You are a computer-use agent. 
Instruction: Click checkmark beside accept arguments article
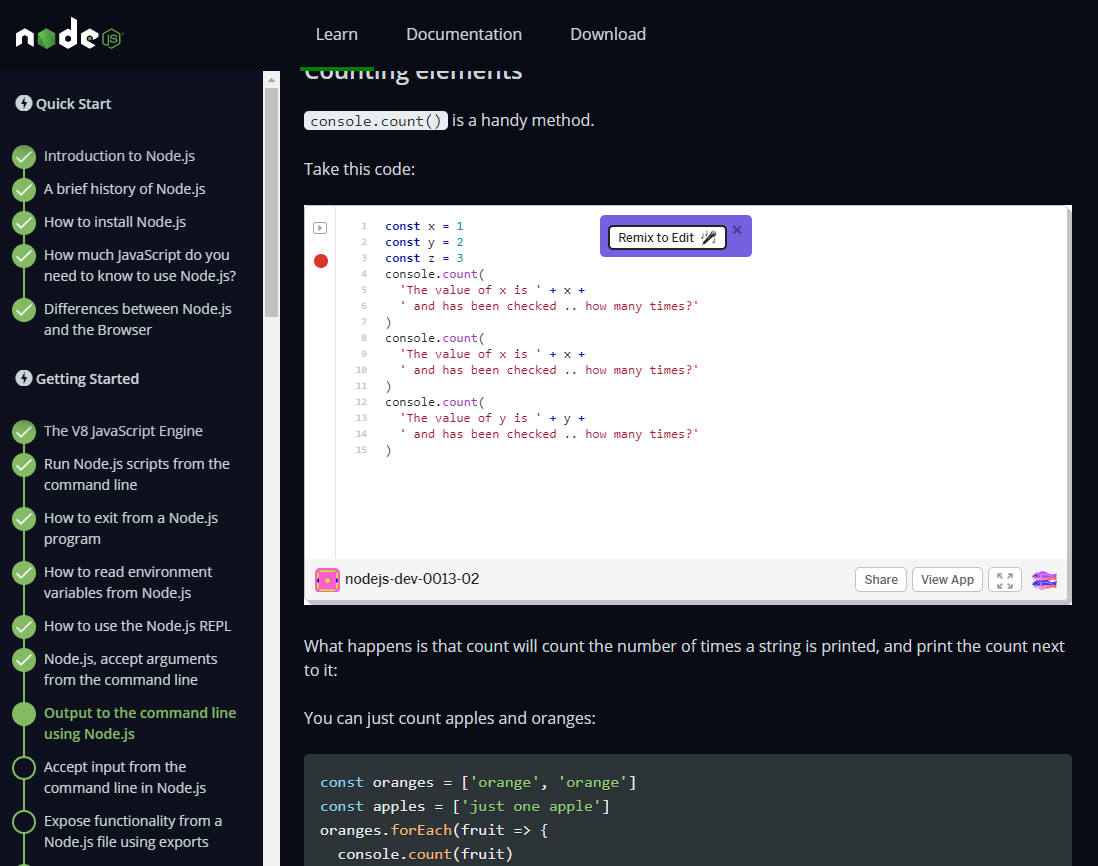coord(24,659)
